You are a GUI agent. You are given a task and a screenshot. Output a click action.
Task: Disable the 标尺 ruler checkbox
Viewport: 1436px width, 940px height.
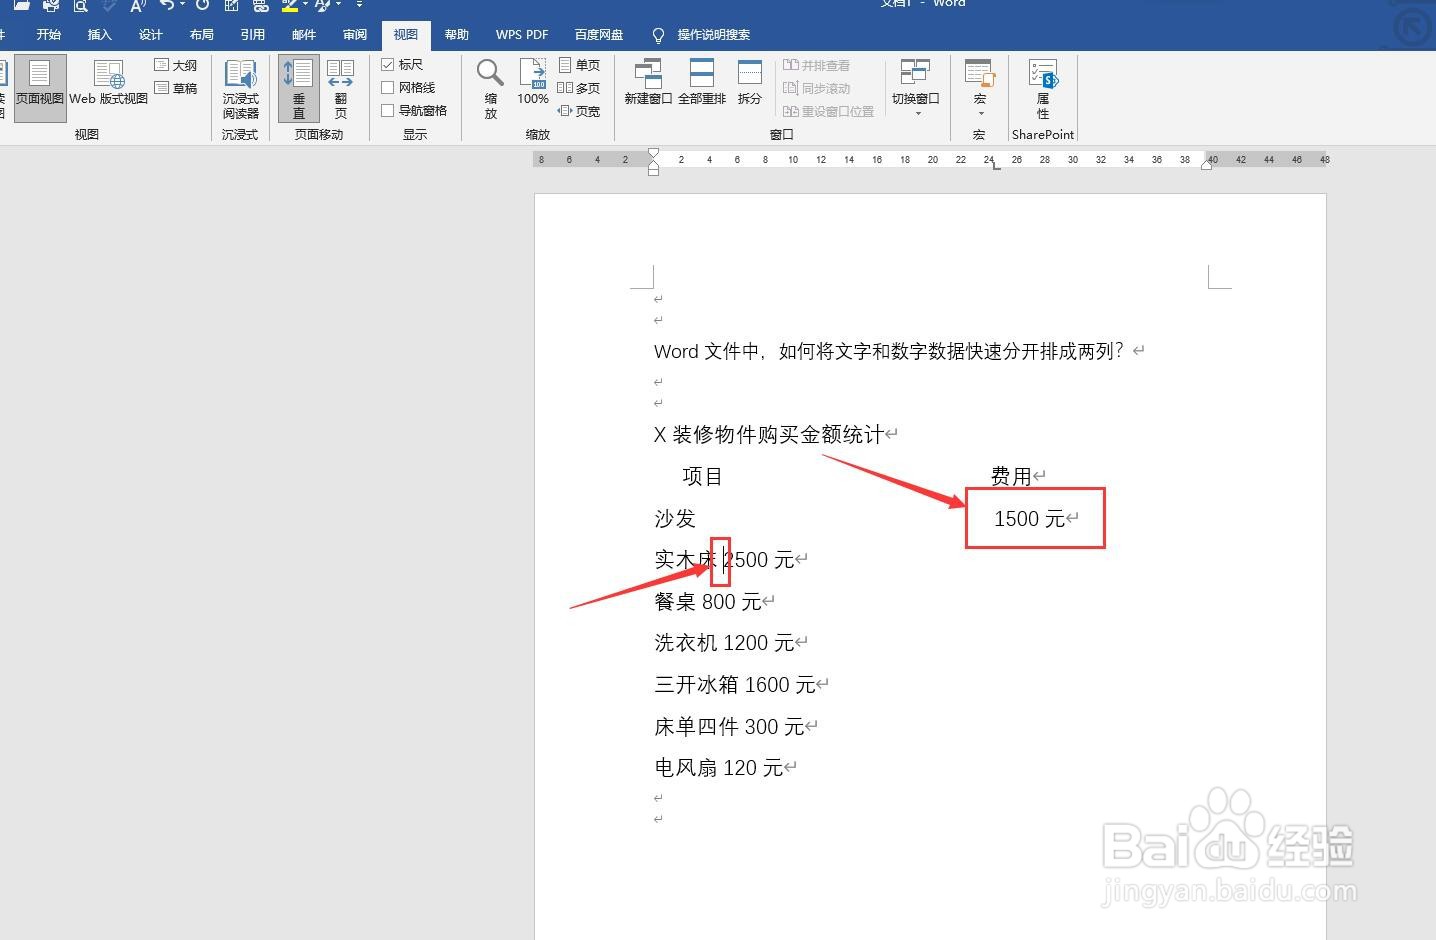(x=388, y=64)
